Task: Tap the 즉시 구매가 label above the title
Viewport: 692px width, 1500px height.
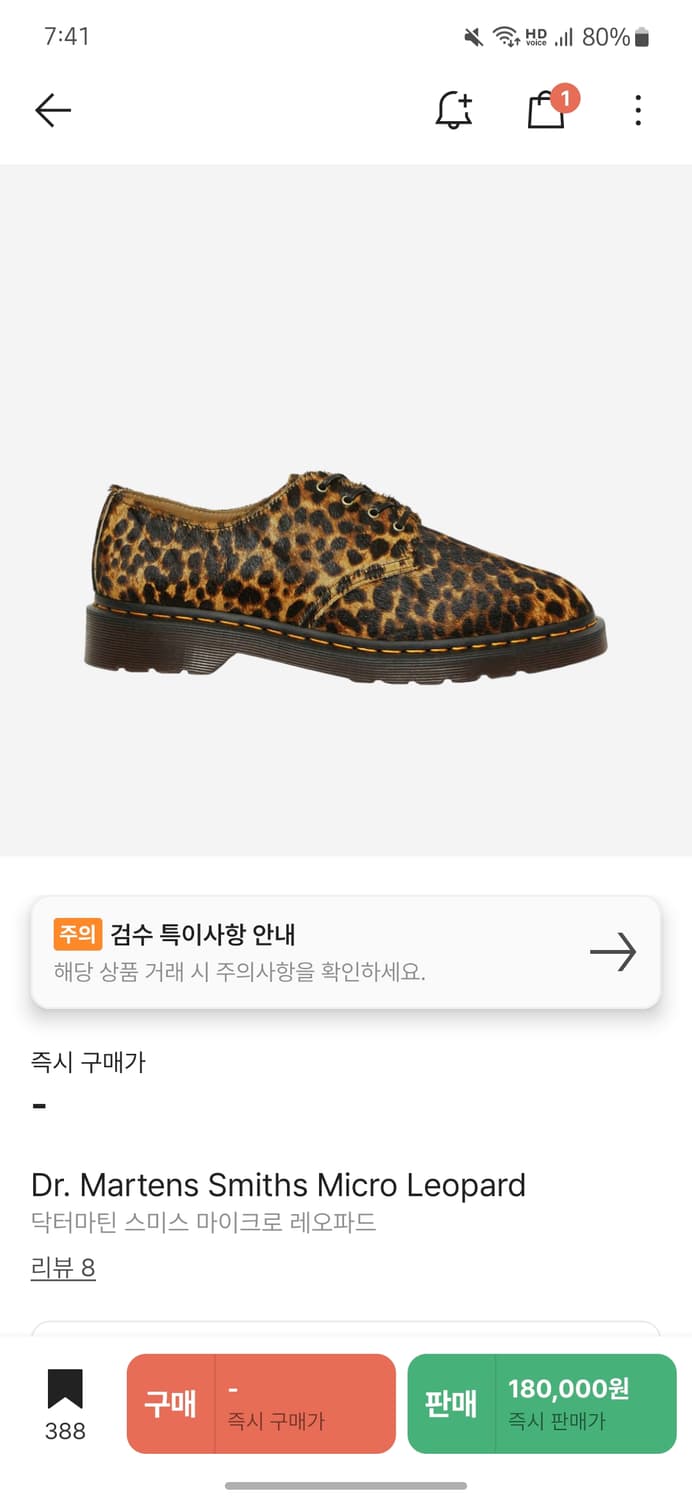Action: tap(88, 1062)
